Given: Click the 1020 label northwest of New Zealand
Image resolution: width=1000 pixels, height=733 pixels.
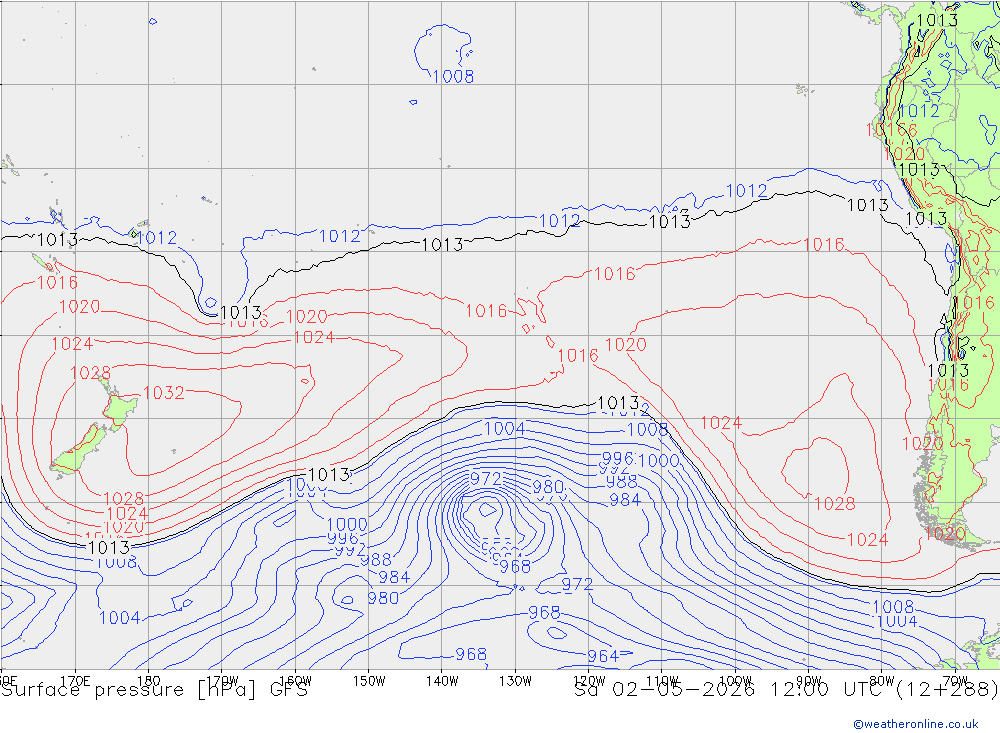Looking at the screenshot, I should (x=80, y=307).
